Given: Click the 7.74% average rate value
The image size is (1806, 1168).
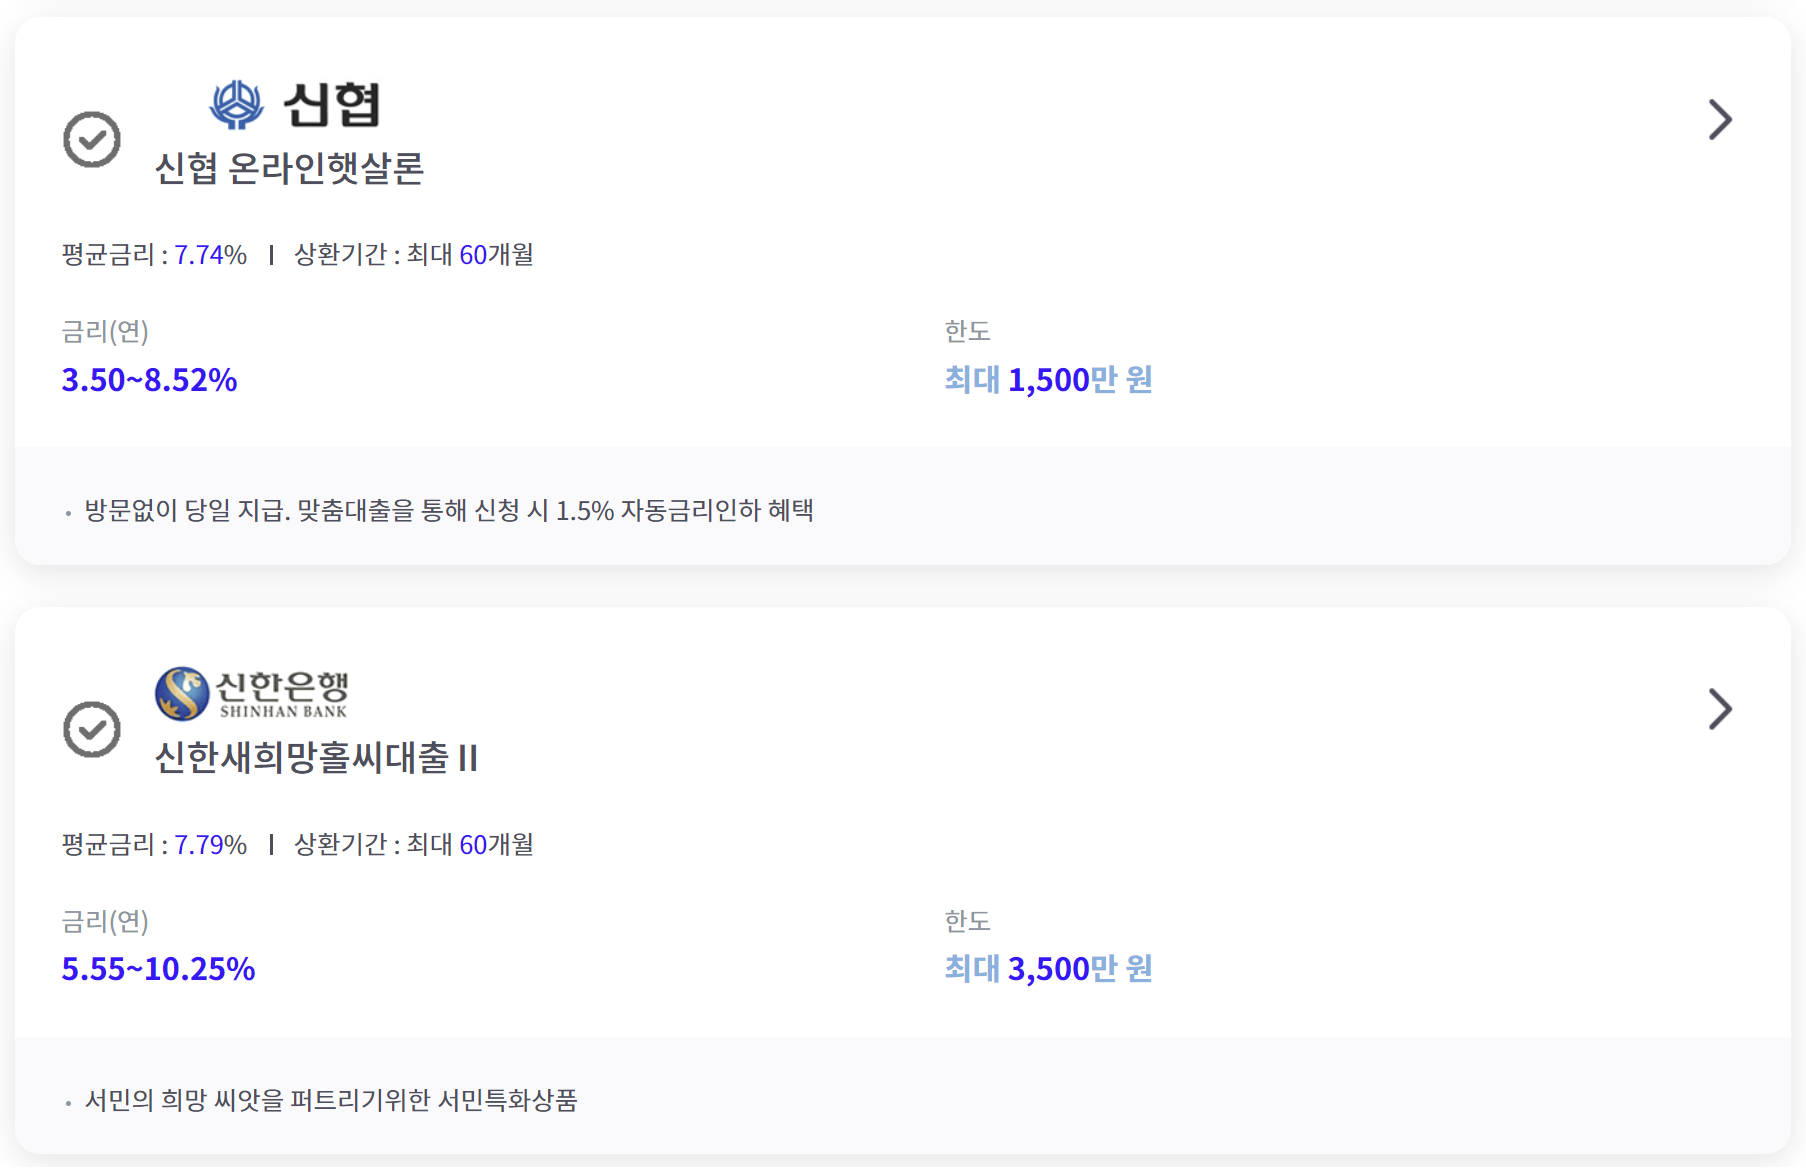Looking at the screenshot, I should tap(210, 255).
